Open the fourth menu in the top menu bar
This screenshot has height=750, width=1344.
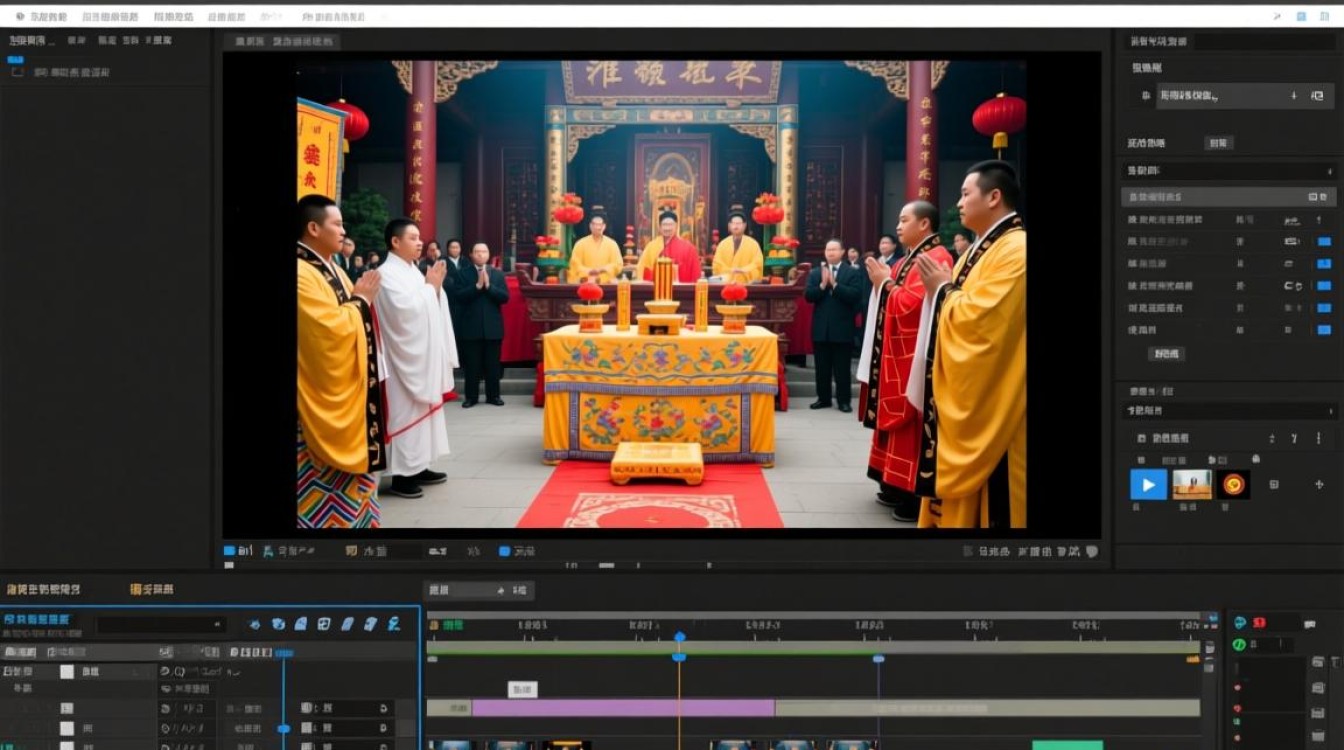point(226,17)
